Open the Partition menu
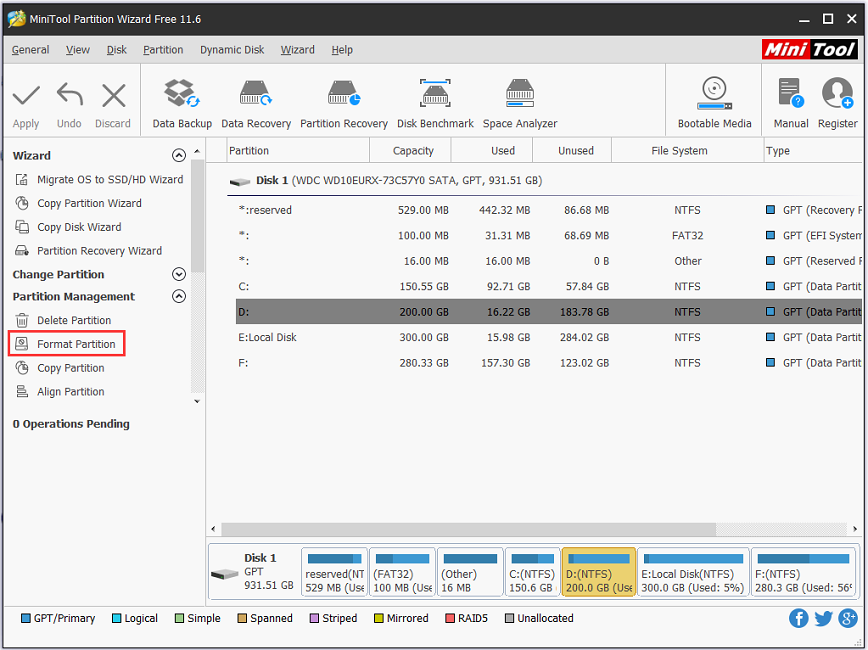This screenshot has width=868, height=650. coord(163,50)
